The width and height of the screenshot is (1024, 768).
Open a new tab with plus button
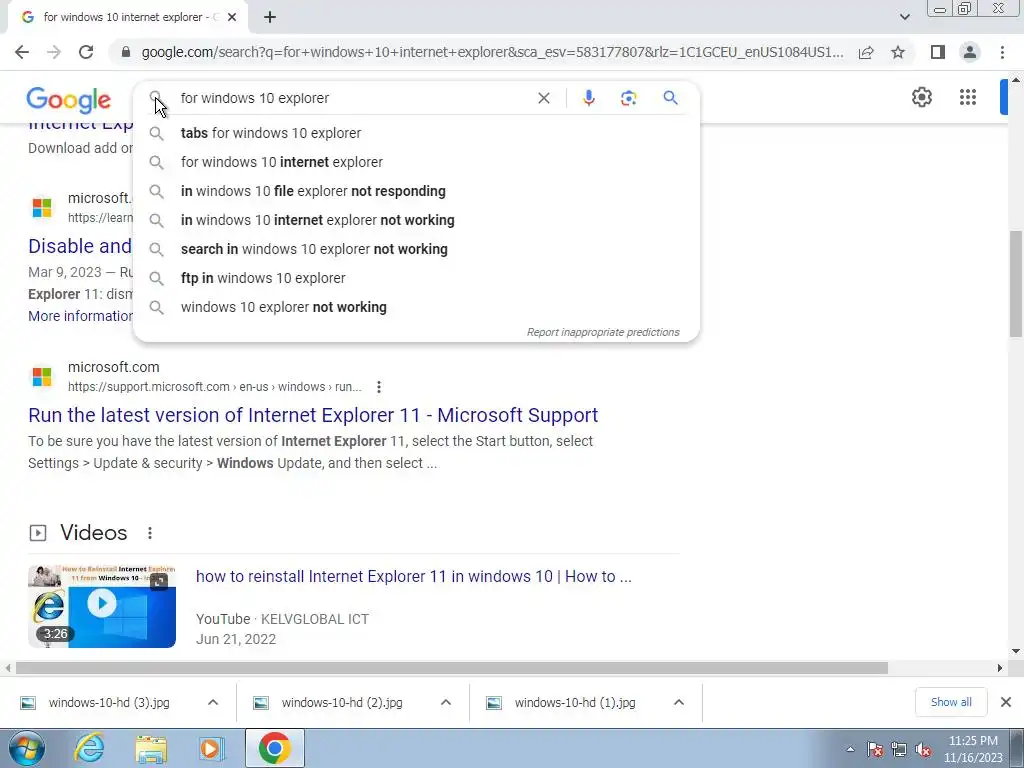click(x=270, y=17)
